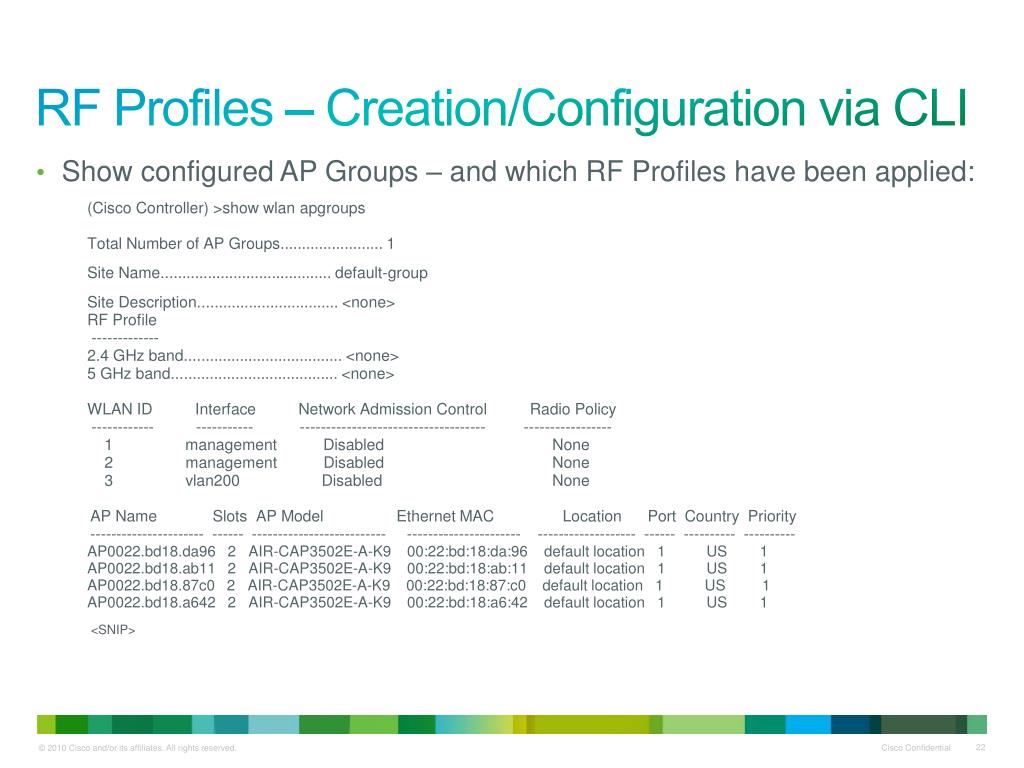Click the 'Ethernet MAC' column header
1024x768 pixels.
445,516
